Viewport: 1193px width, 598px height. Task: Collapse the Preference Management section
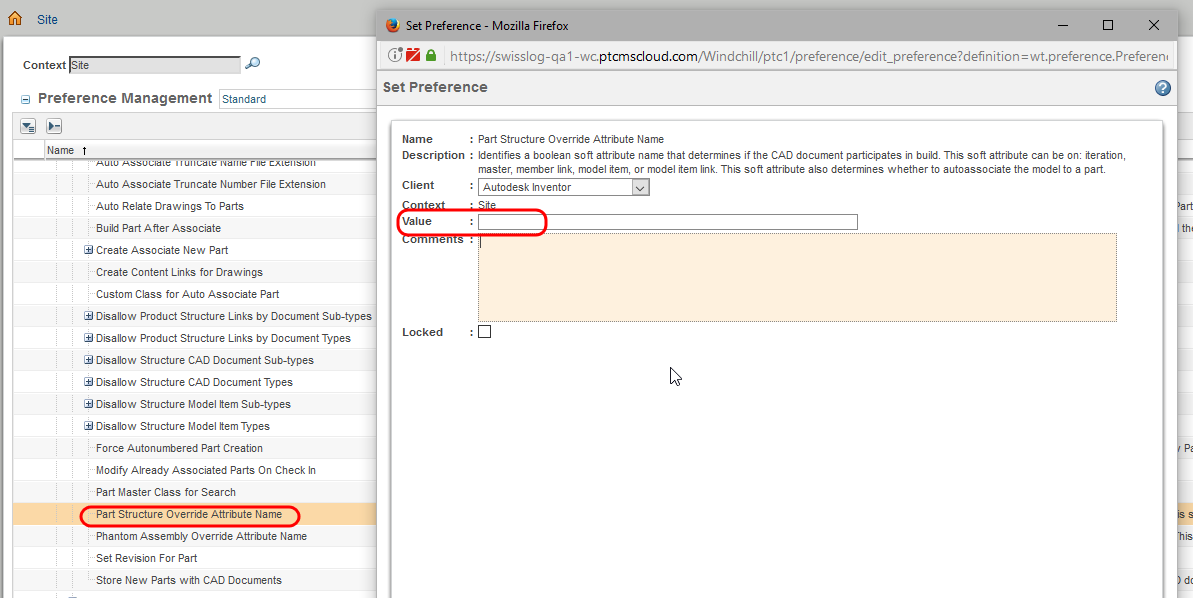26,99
